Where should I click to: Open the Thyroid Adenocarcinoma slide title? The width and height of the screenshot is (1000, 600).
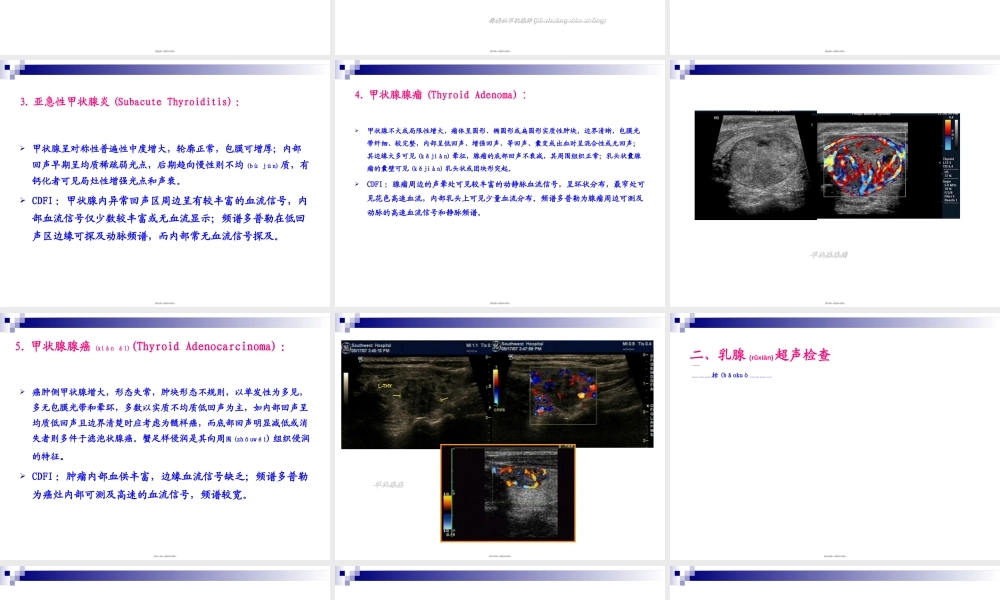(x=150, y=347)
